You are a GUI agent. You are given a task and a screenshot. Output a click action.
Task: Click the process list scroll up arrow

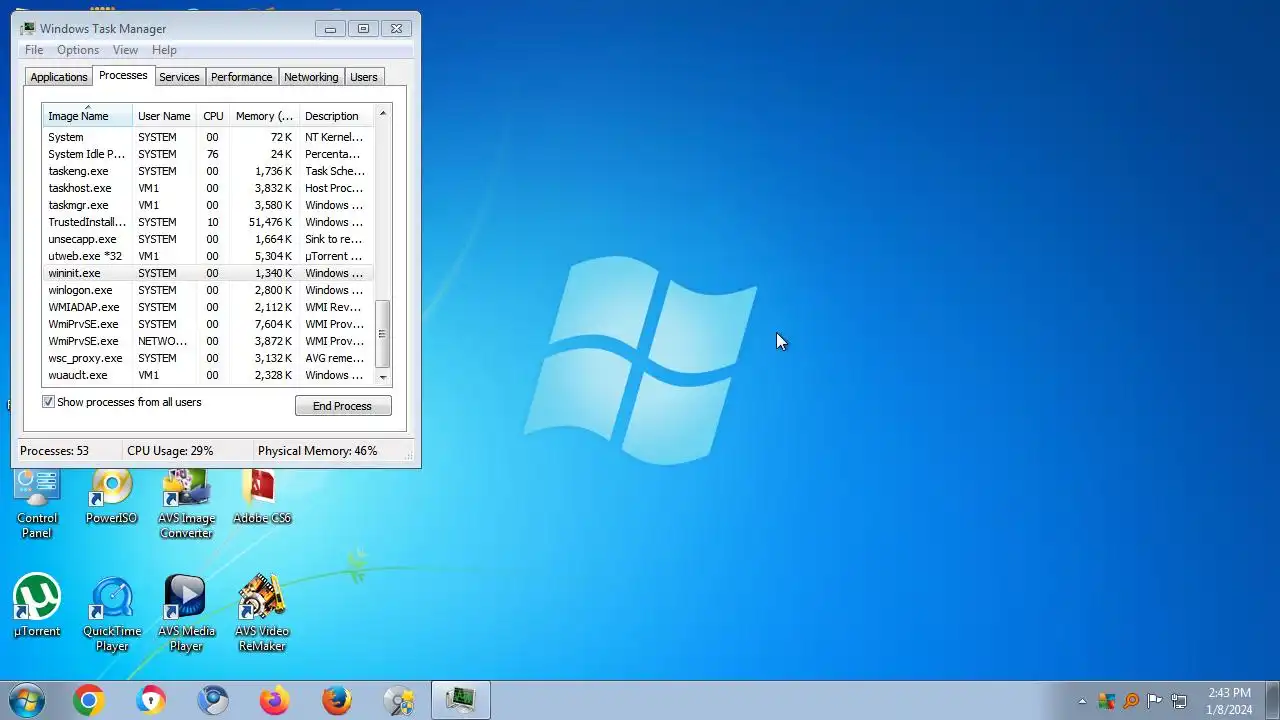point(383,113)
